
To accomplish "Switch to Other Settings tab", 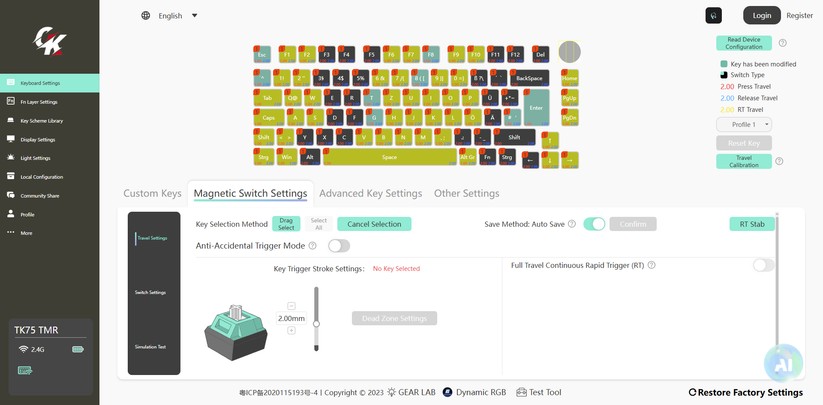I will click(x=467, y=193).
